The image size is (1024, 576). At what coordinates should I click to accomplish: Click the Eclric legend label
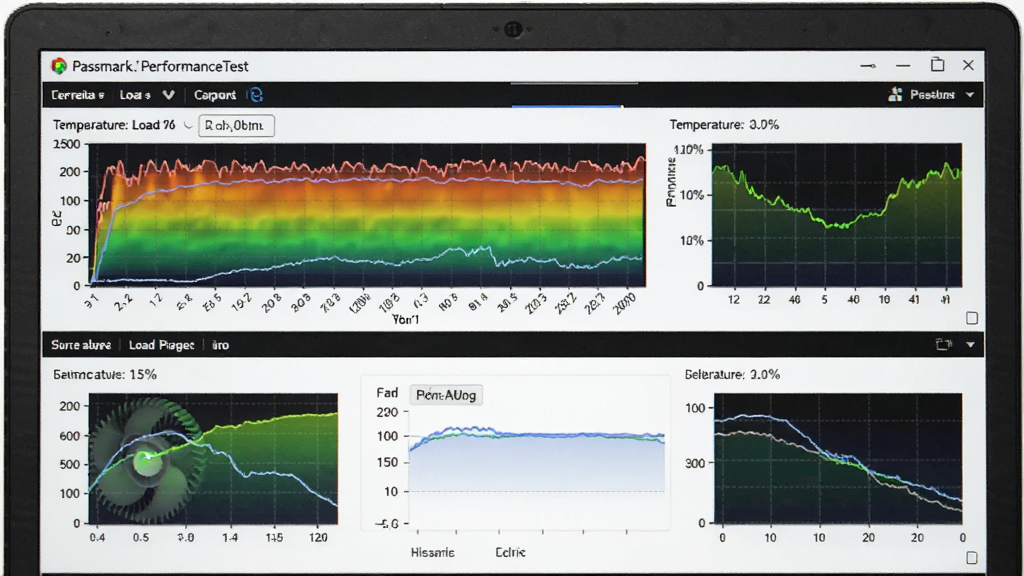point(510,552)
